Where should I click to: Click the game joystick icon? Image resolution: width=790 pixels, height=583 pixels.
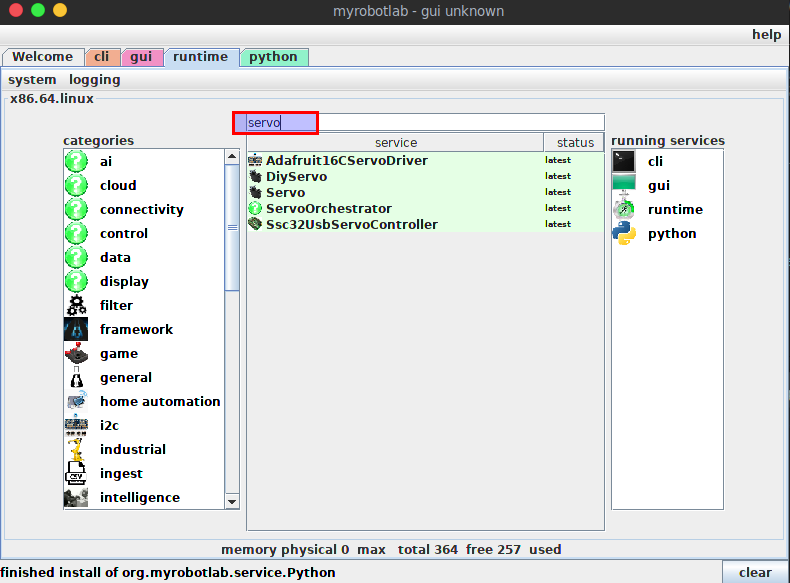76,353
